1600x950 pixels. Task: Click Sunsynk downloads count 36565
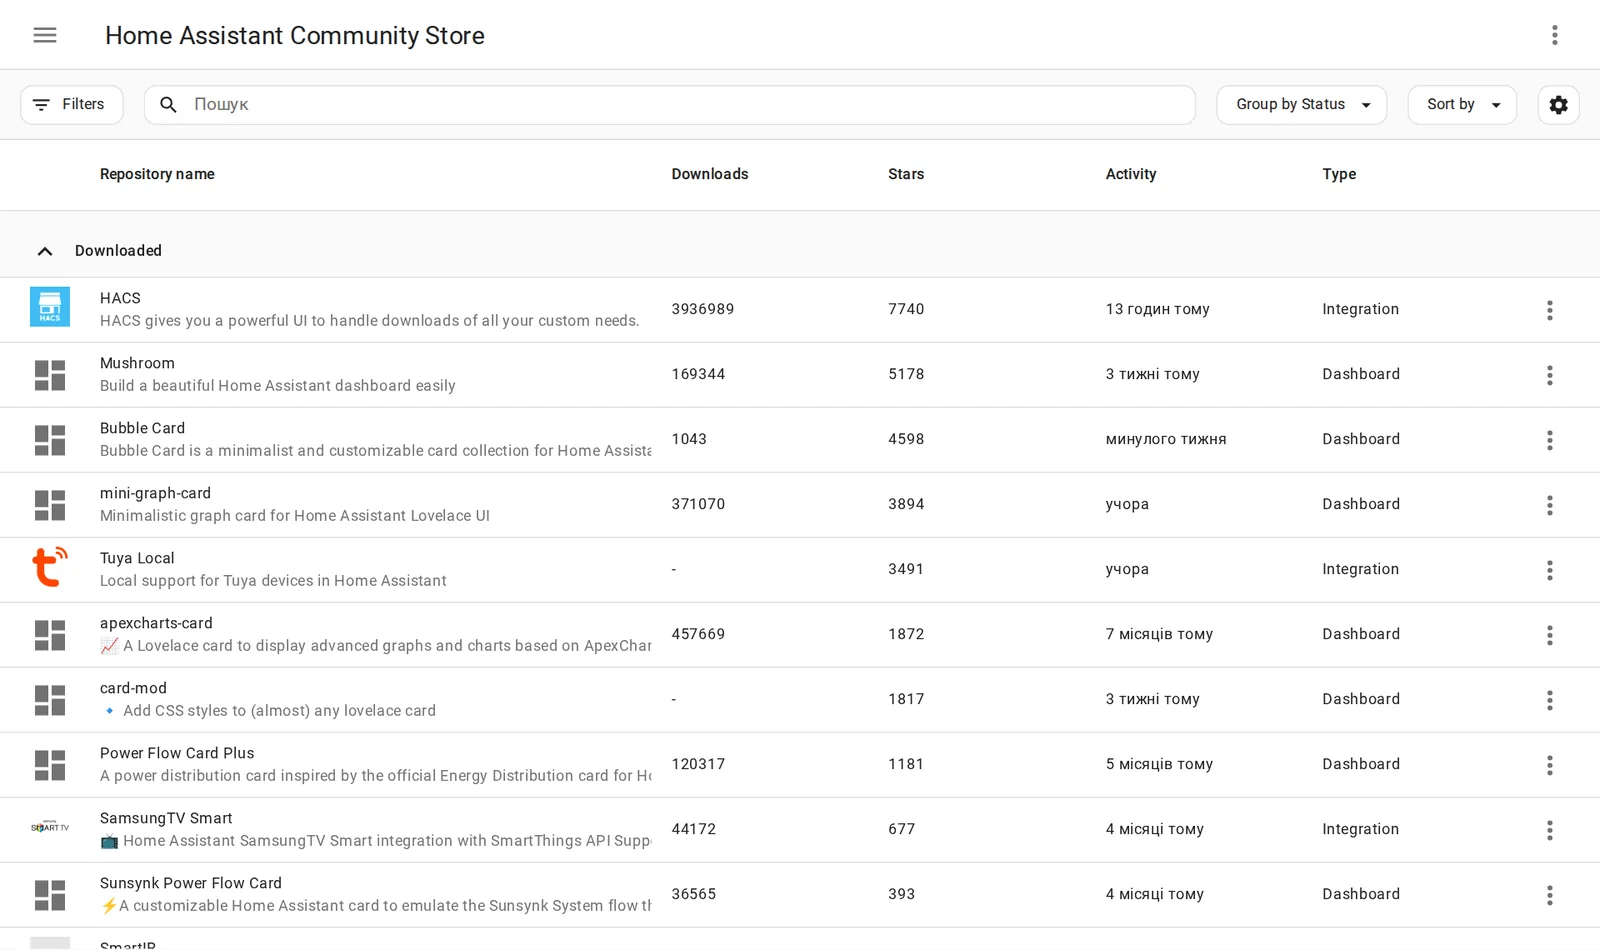pyautogui.click(x=694, y=894)
